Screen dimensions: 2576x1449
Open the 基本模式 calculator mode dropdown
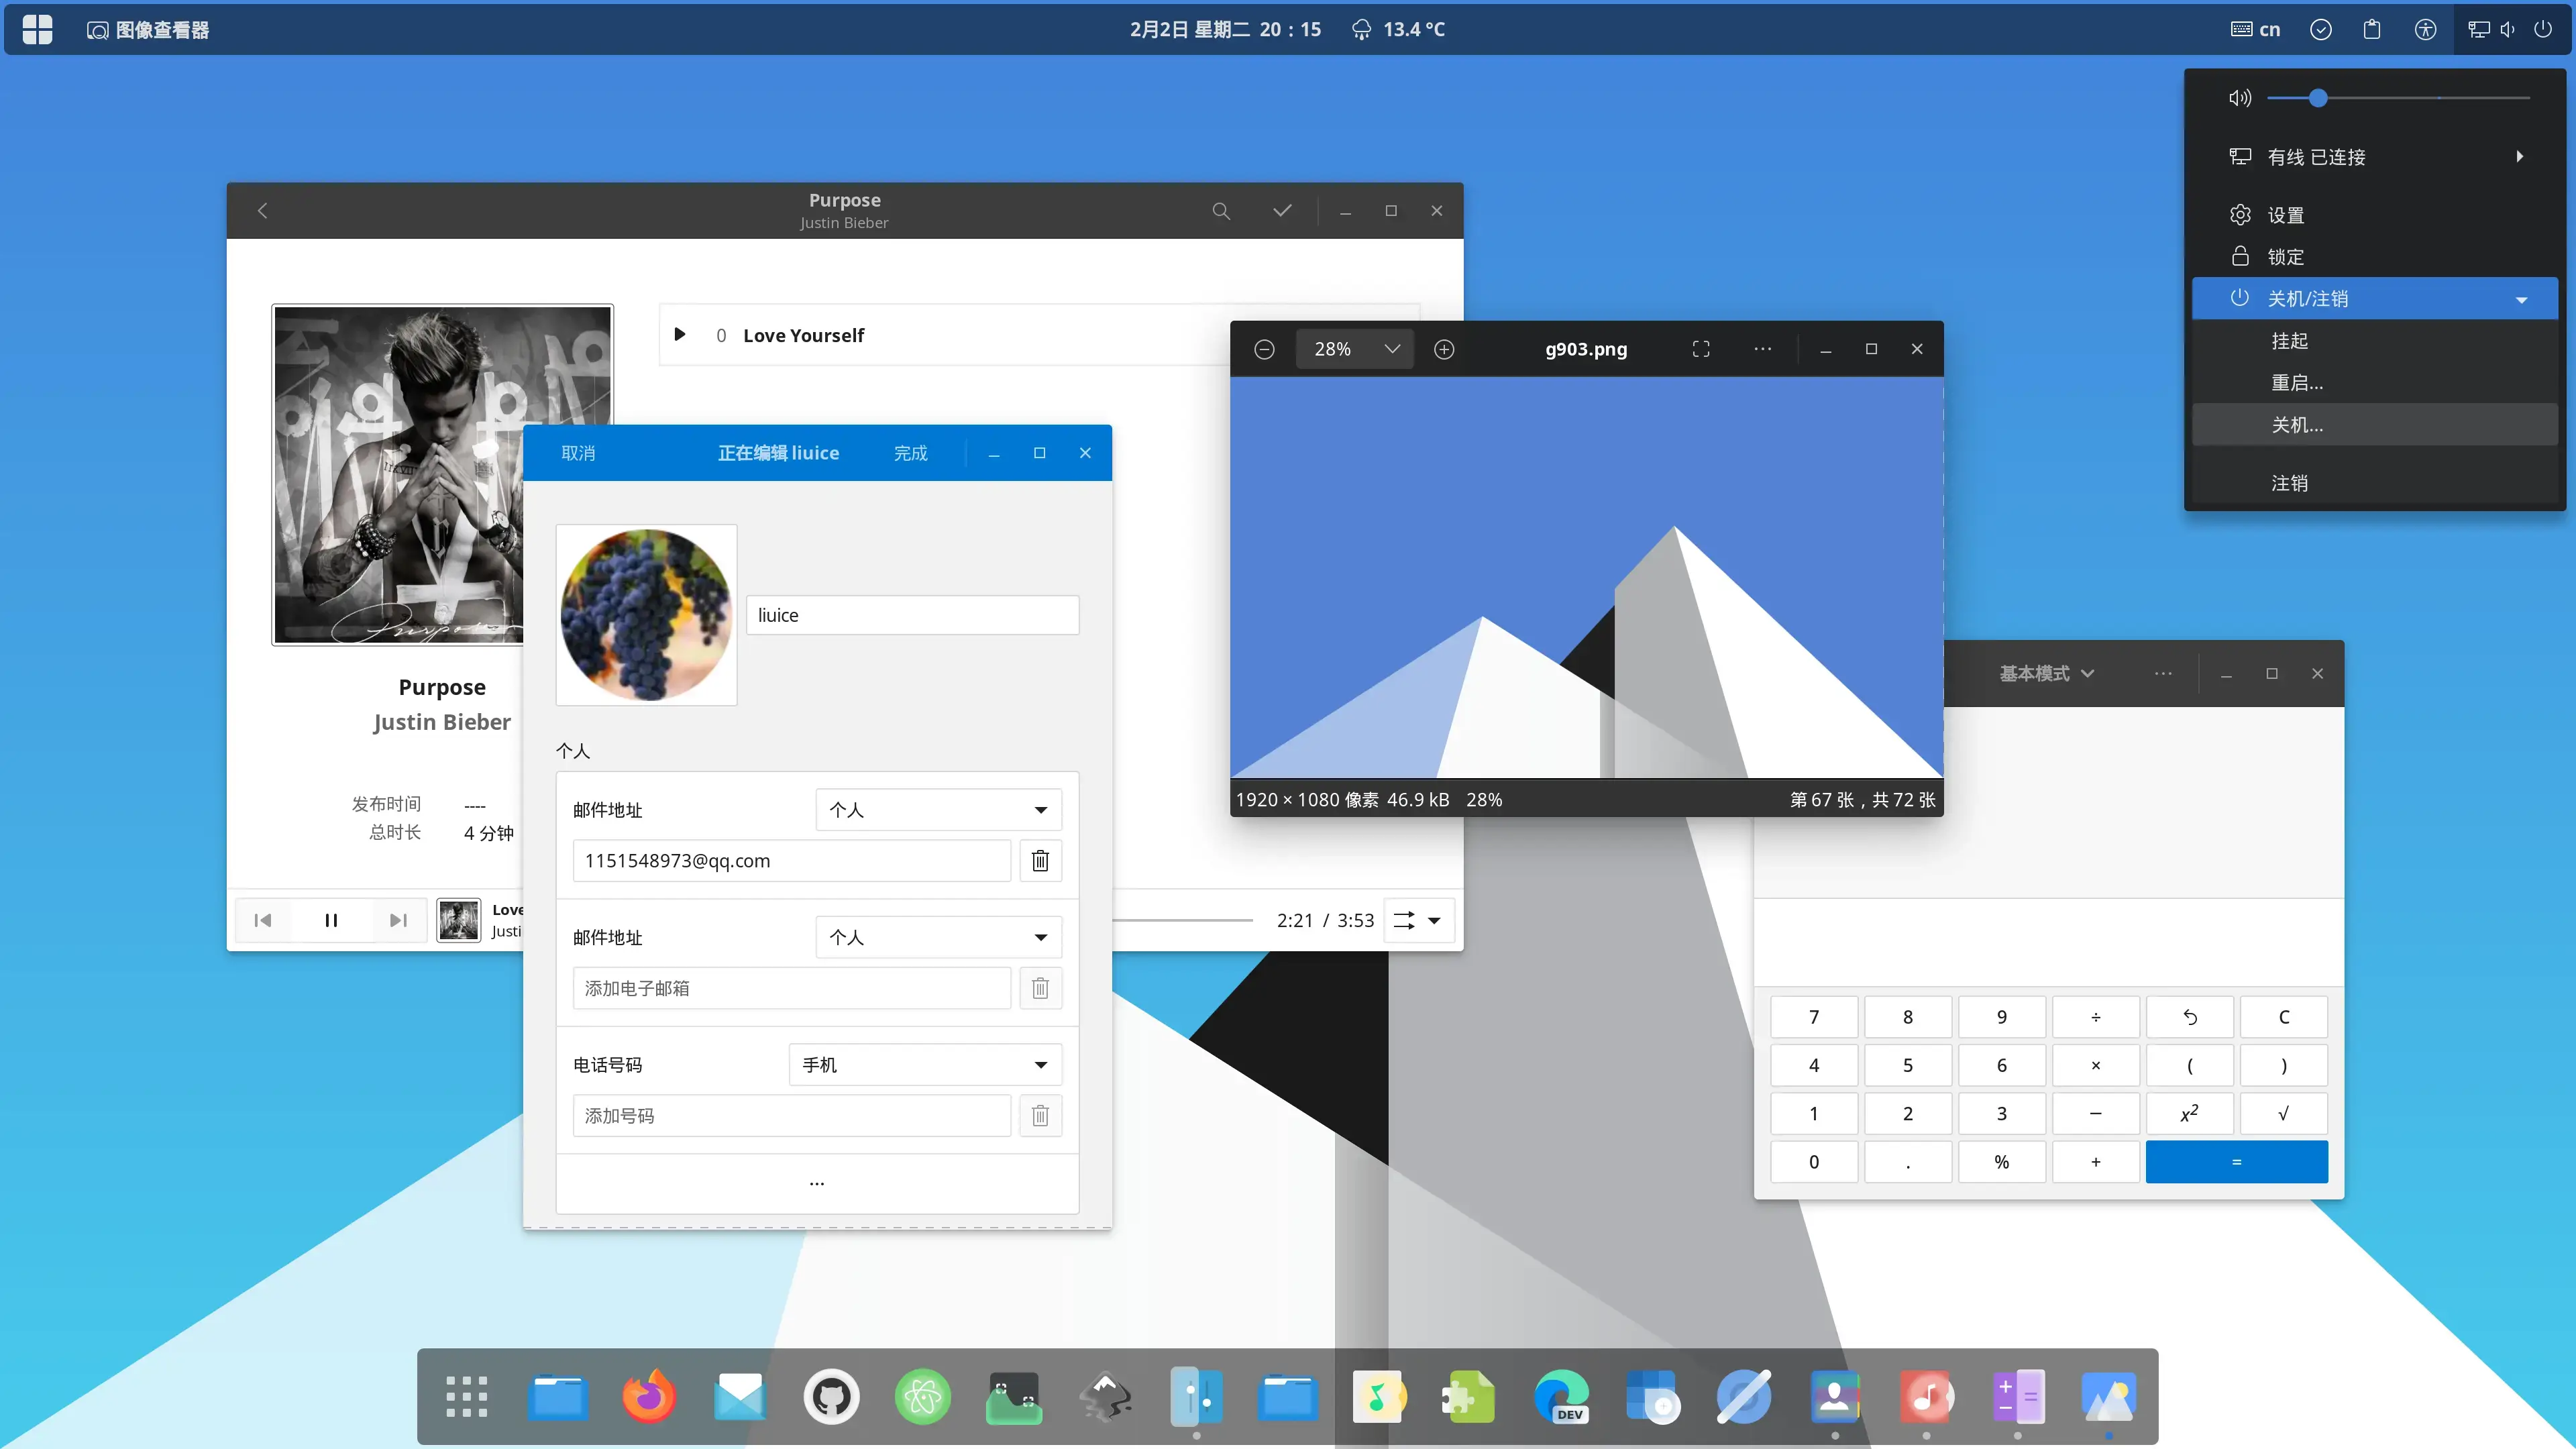2046,674
